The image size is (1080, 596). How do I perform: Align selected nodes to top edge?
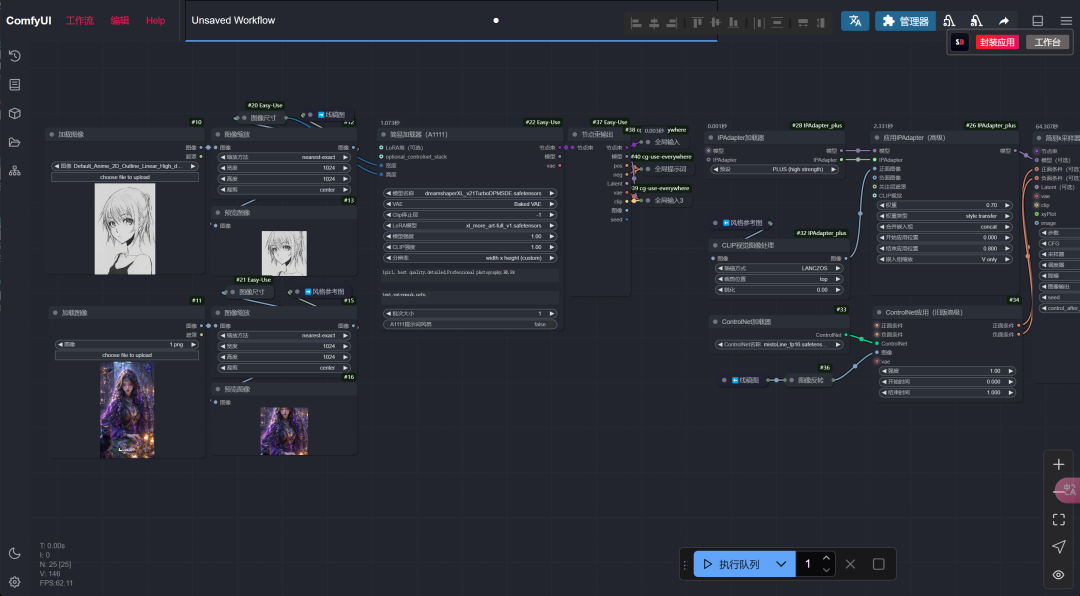click(698, 23)
